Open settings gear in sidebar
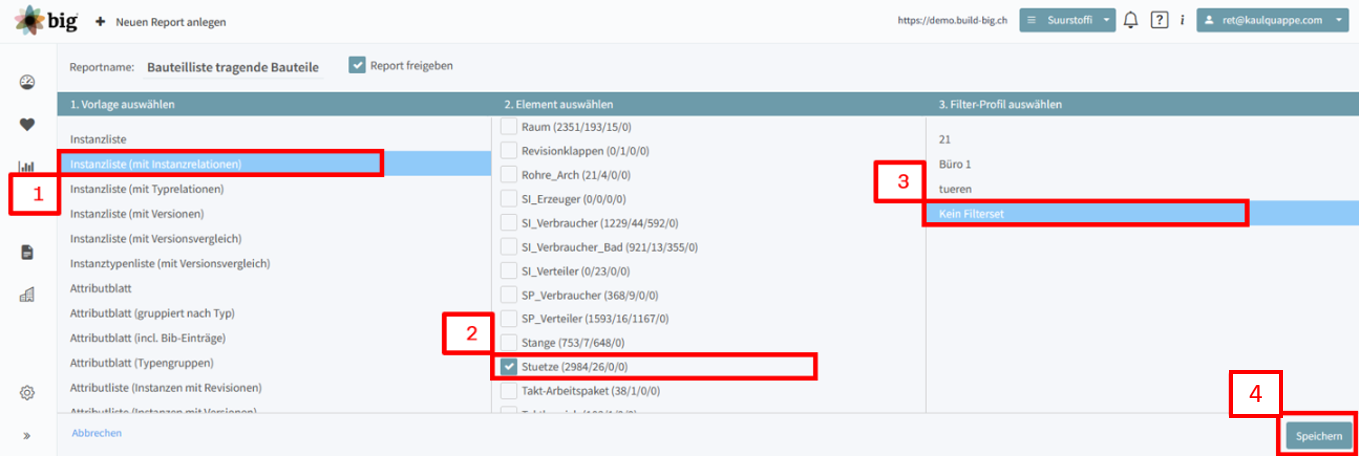 pyautogui.click(x=28, y=393)
